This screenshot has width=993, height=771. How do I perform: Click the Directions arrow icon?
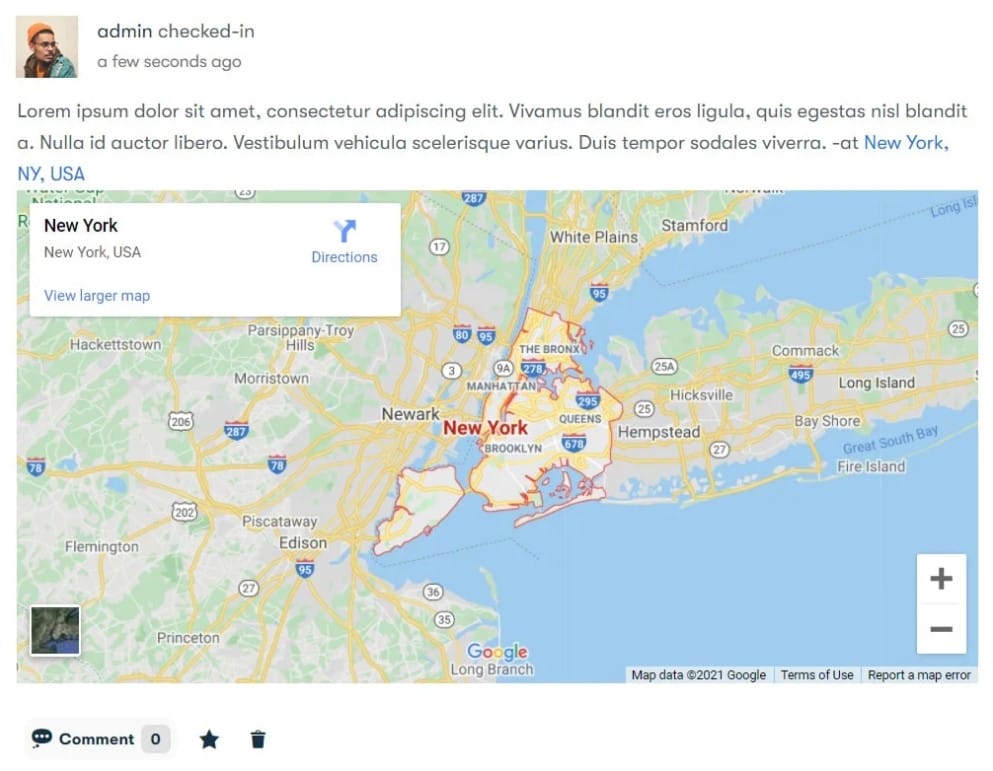click(x=345, y=231)
